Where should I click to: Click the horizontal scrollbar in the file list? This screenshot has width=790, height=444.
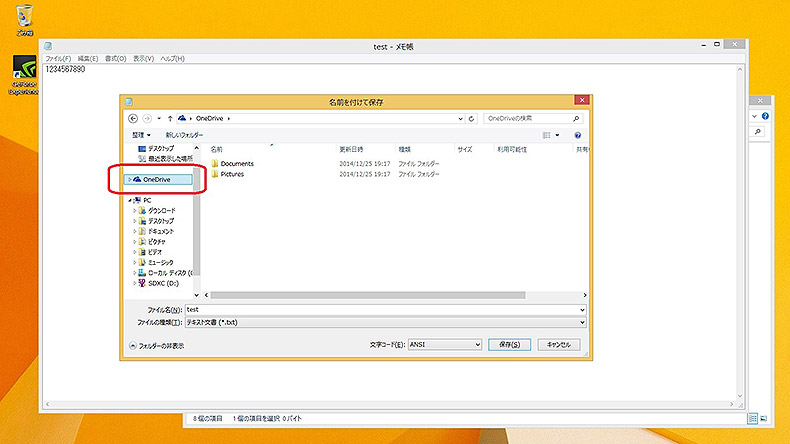368,295
